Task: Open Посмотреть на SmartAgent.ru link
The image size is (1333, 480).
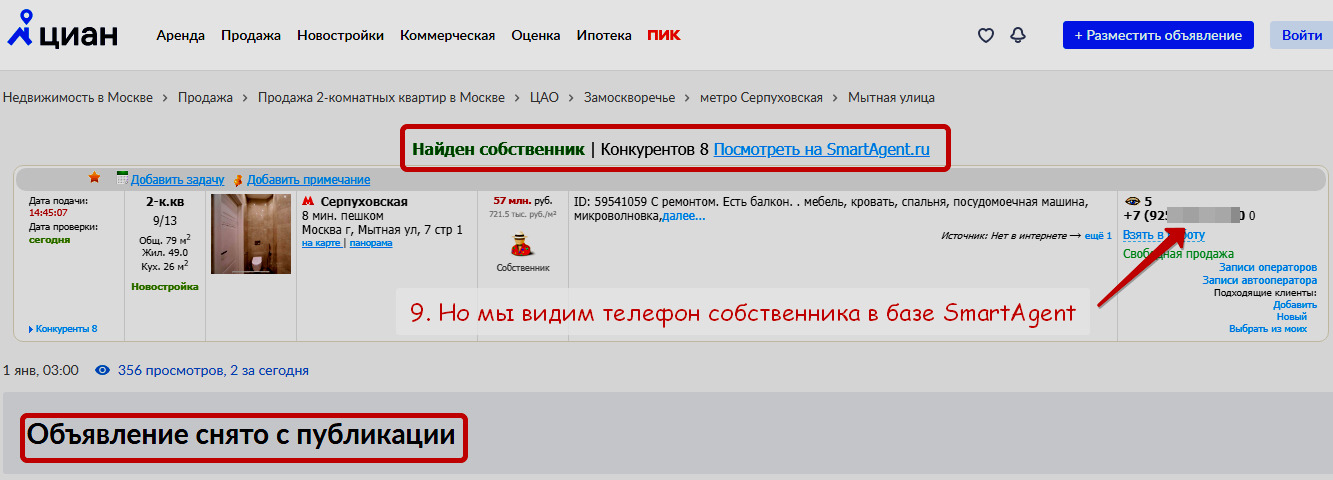Action: click(821, 150)
